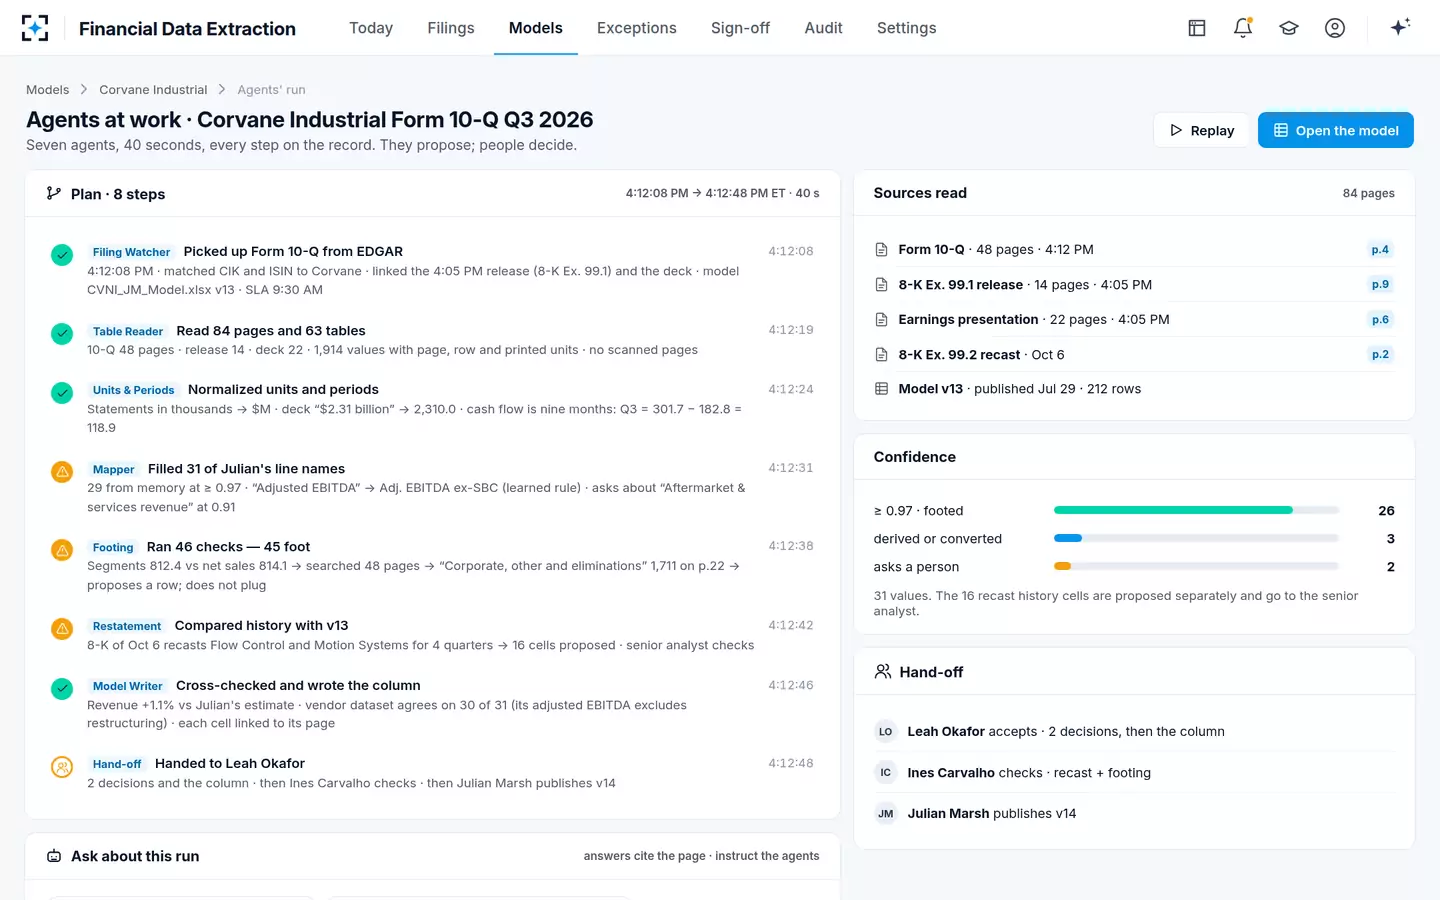
Task: Click the warning icon on Restatement step
Action: point(62,629)
